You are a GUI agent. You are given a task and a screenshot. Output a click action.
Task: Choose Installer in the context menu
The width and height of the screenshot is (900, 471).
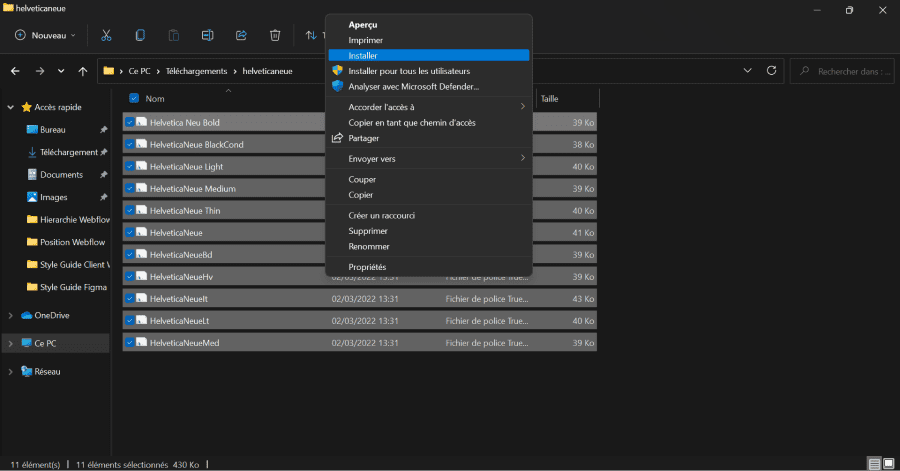pos(429,56)
